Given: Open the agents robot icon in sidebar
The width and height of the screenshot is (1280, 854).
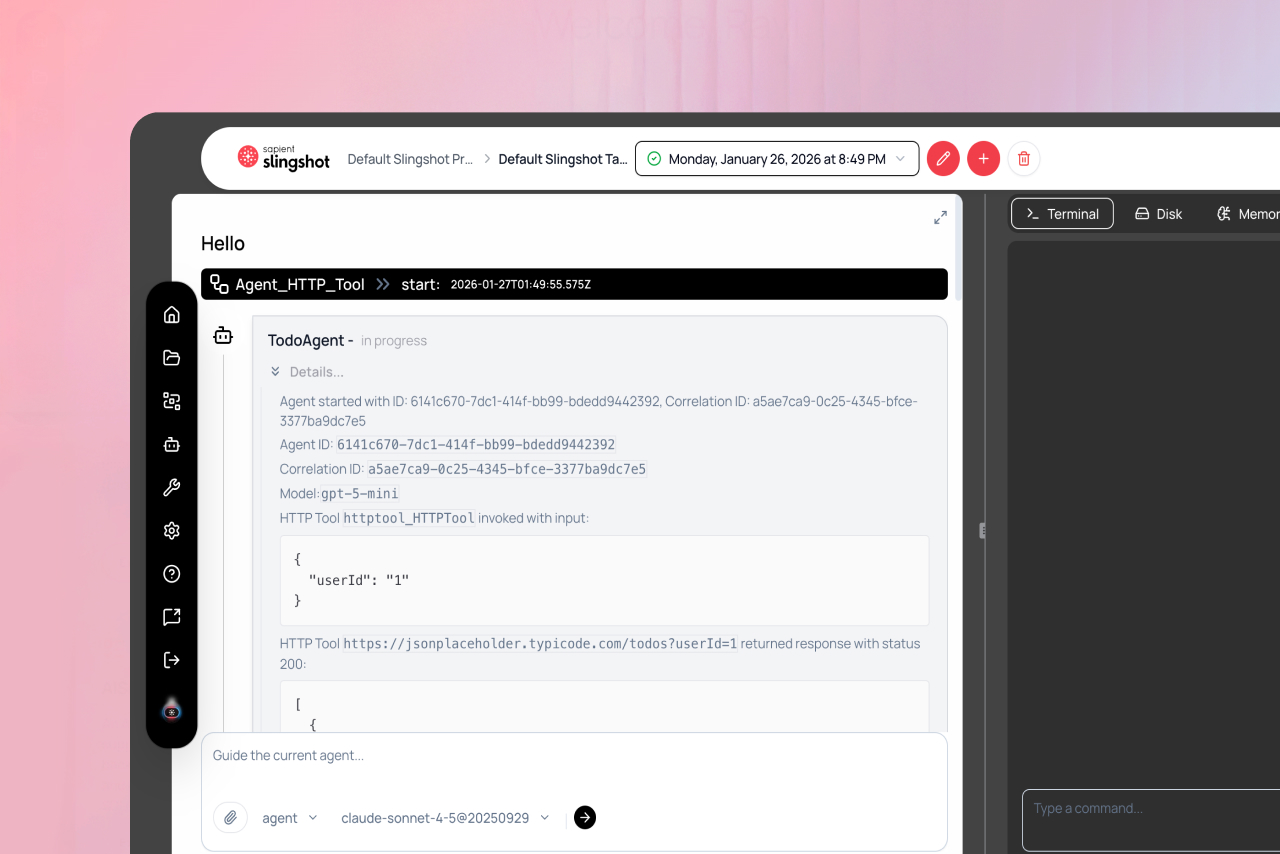Looking at the screenshot, I should coord(172,445).
